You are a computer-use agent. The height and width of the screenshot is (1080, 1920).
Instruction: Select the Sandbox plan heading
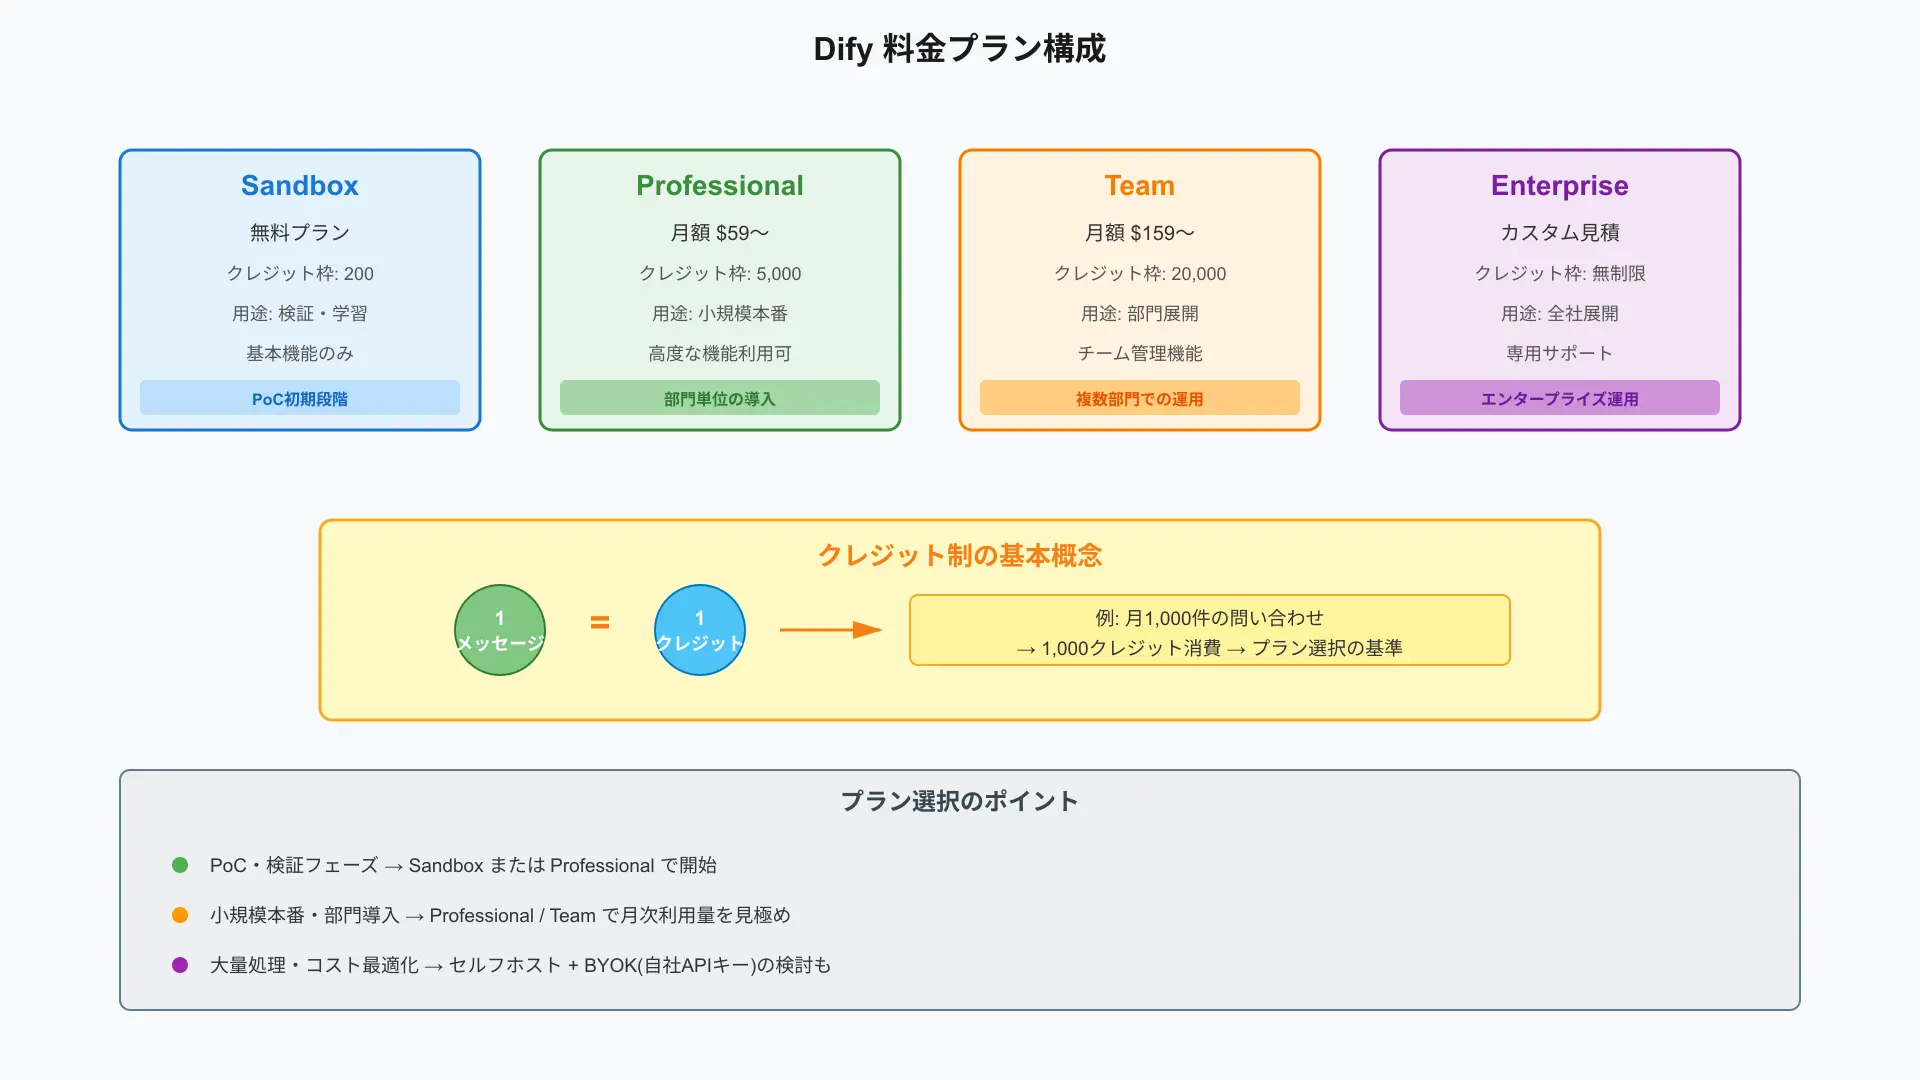[300, 185]
